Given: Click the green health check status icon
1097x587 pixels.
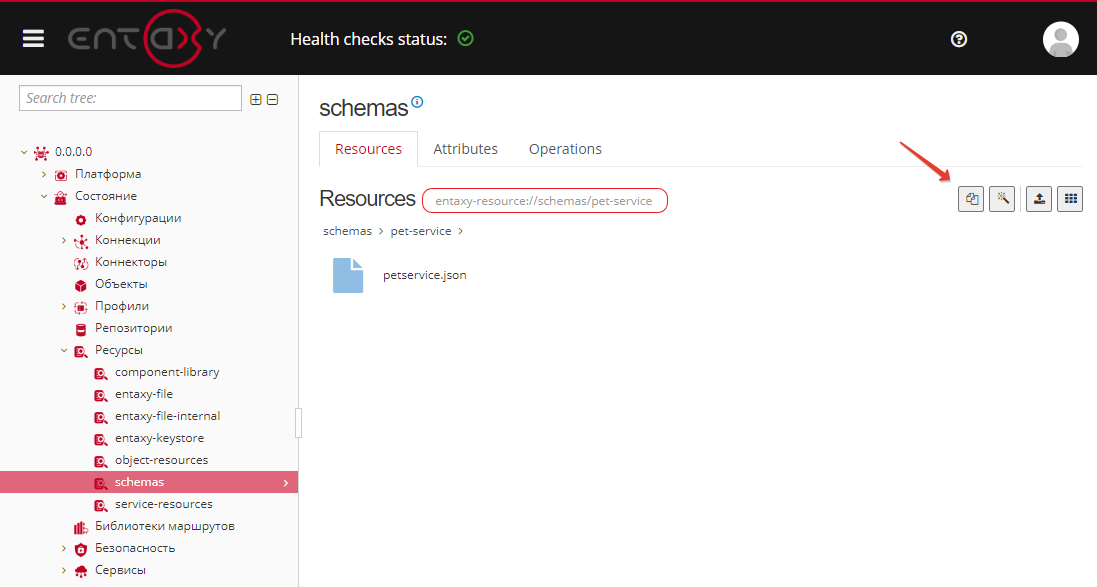Looking at the screenshot, I should [465, 38].
